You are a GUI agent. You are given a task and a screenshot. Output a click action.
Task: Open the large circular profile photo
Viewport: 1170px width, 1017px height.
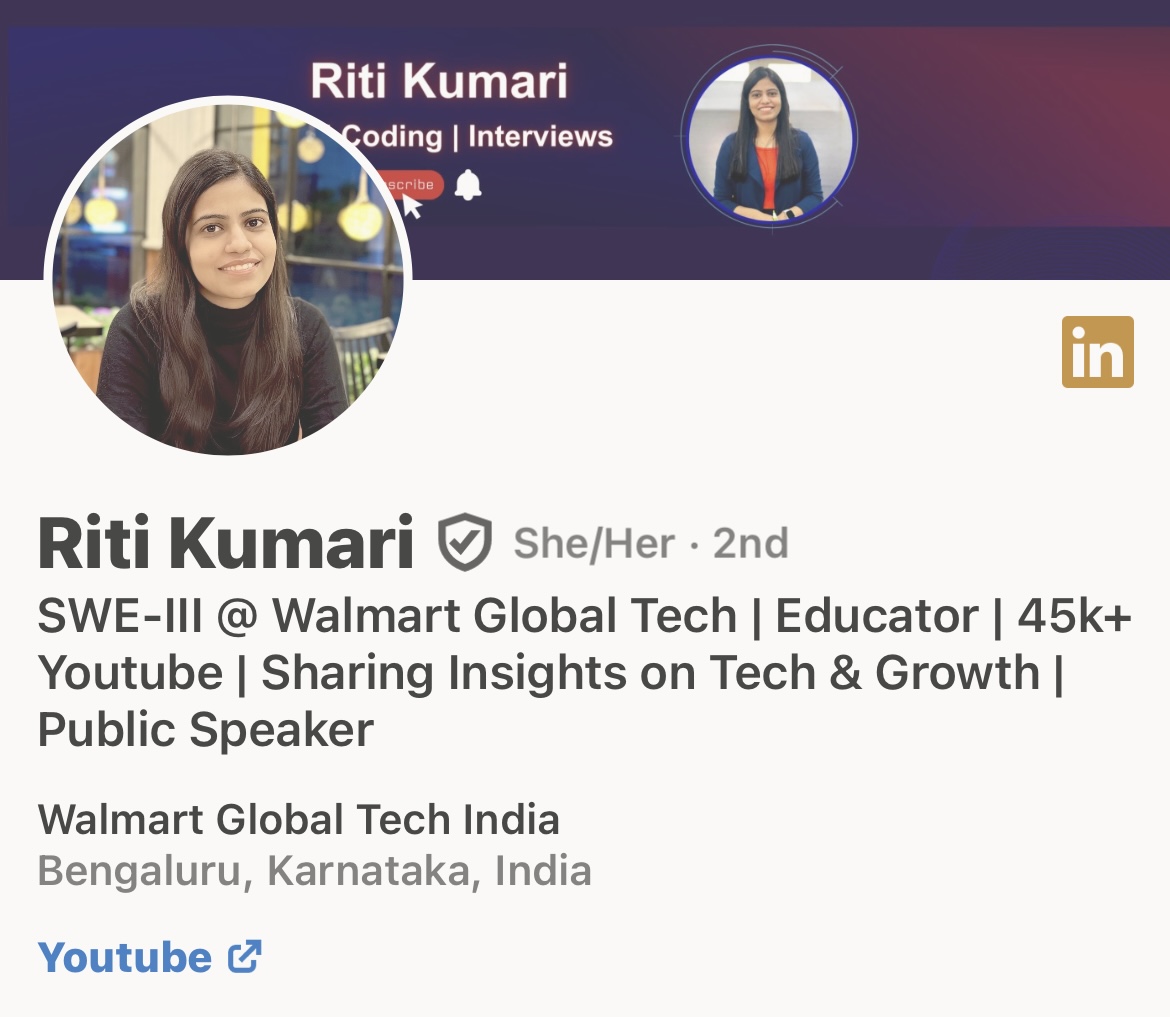click(x=228, y=276)
